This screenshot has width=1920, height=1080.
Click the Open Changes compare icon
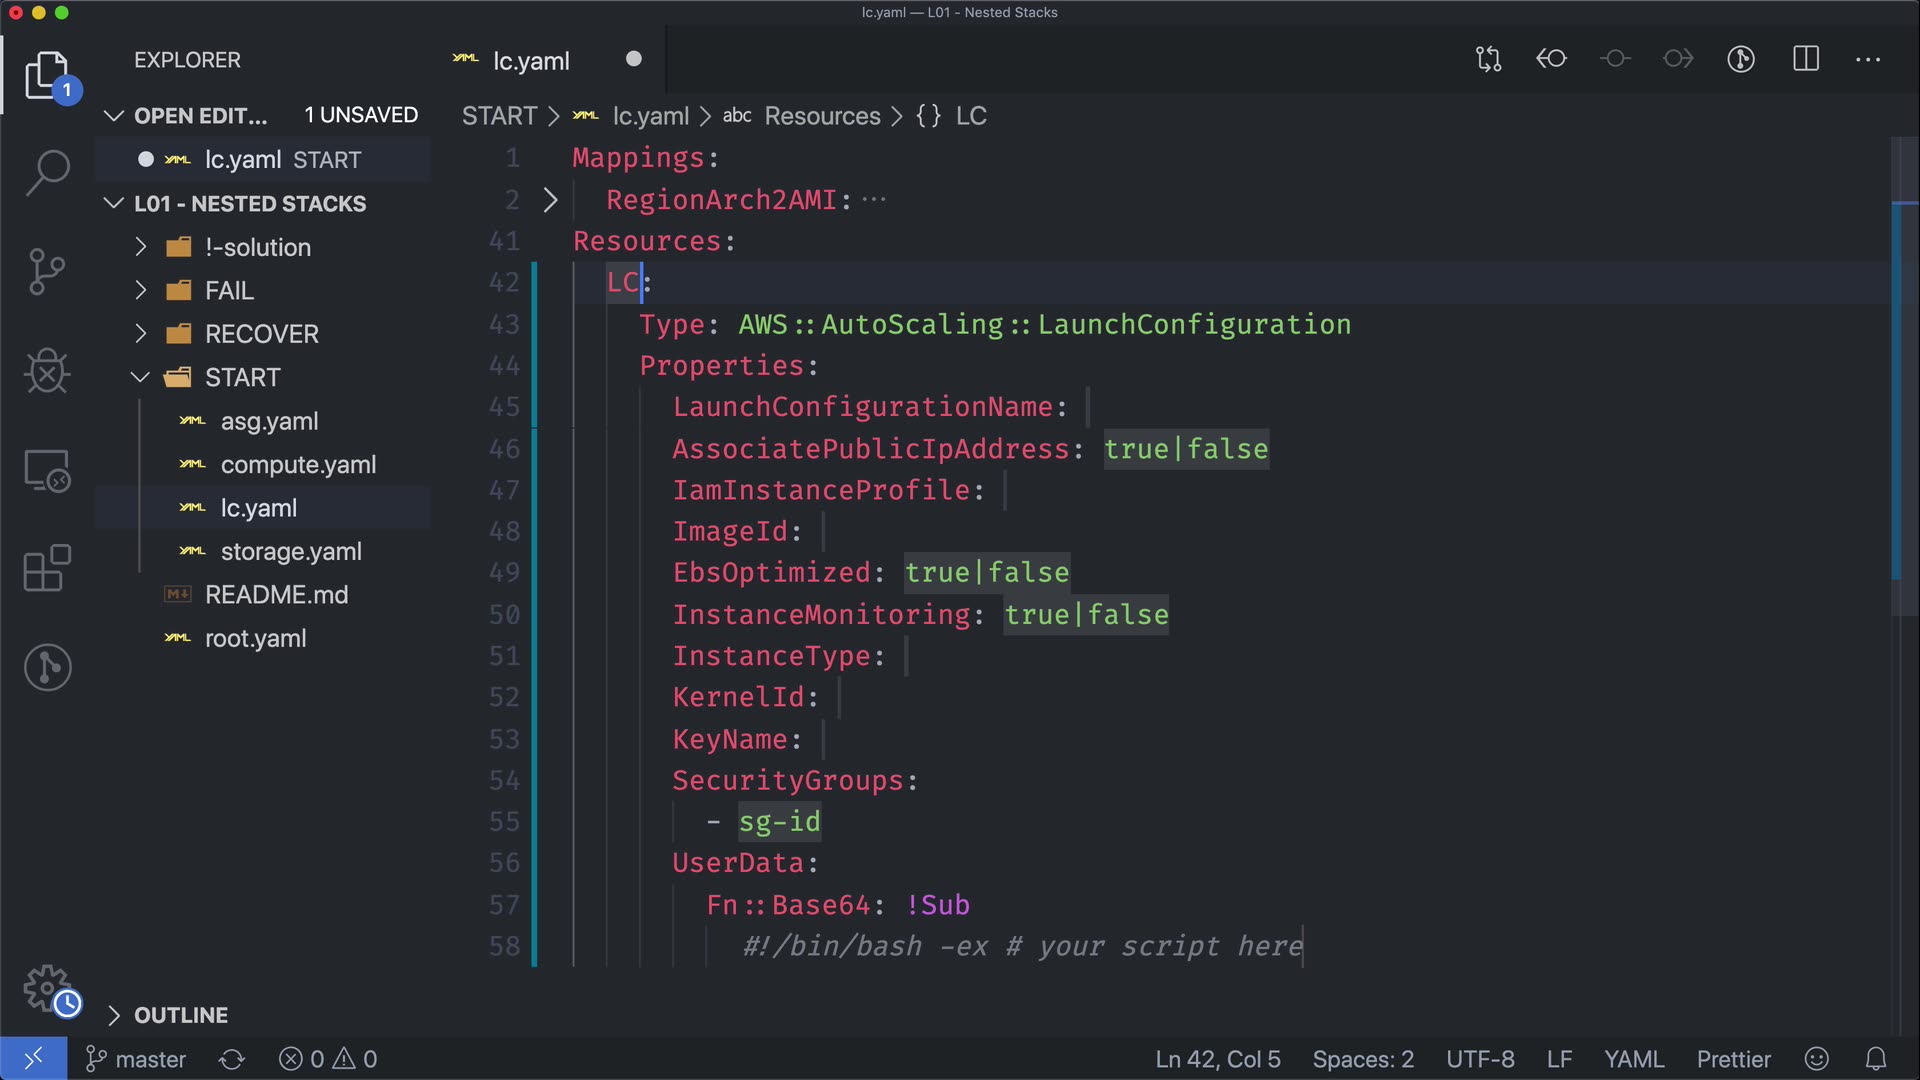pos(1488,59)
